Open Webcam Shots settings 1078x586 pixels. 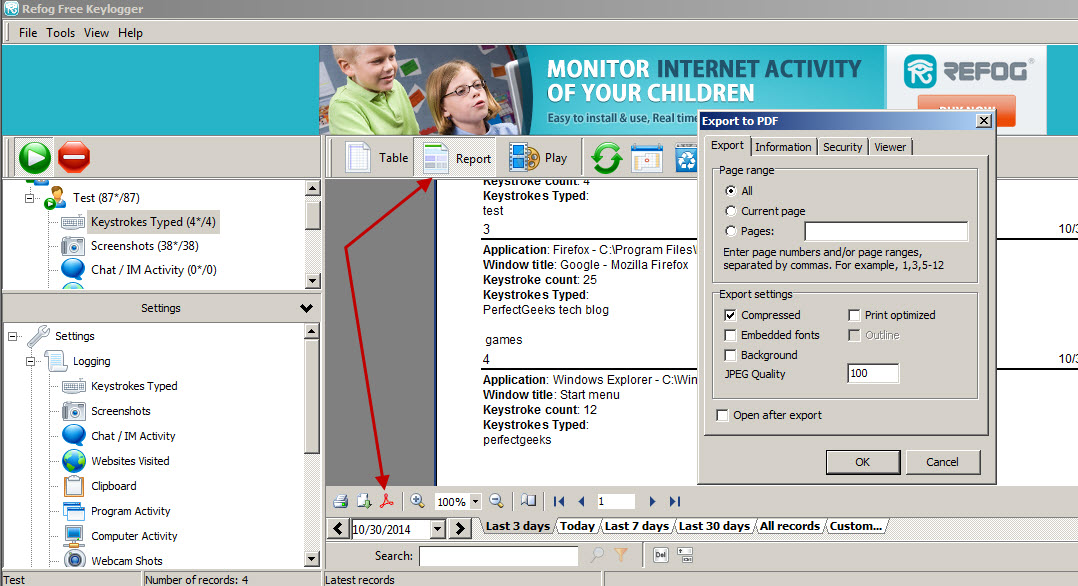[126, 561]
